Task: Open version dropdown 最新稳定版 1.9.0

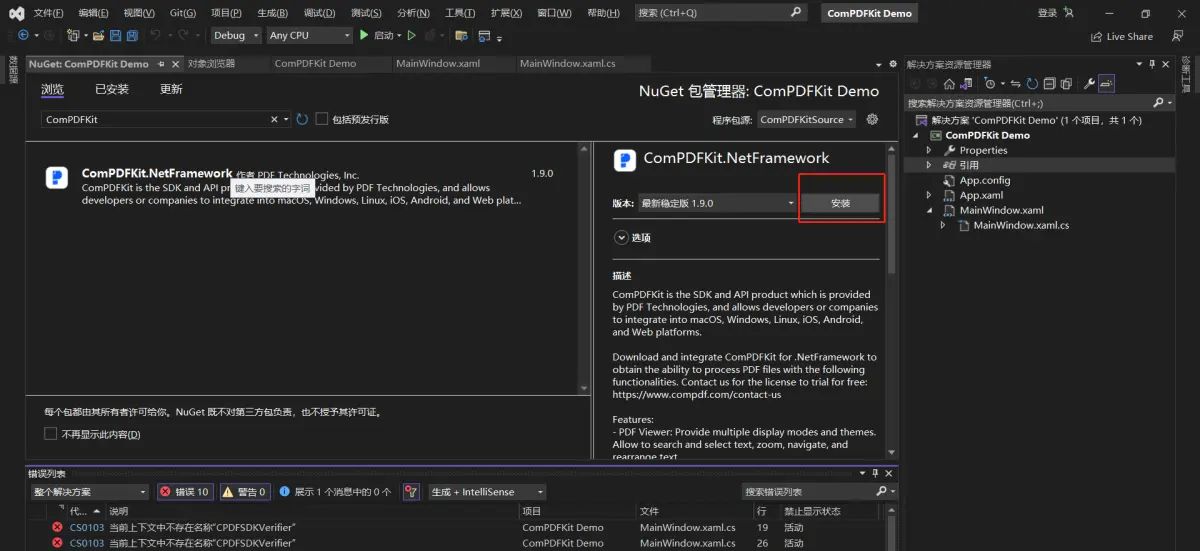Action: pyautogui.click(x=717, y=203)
